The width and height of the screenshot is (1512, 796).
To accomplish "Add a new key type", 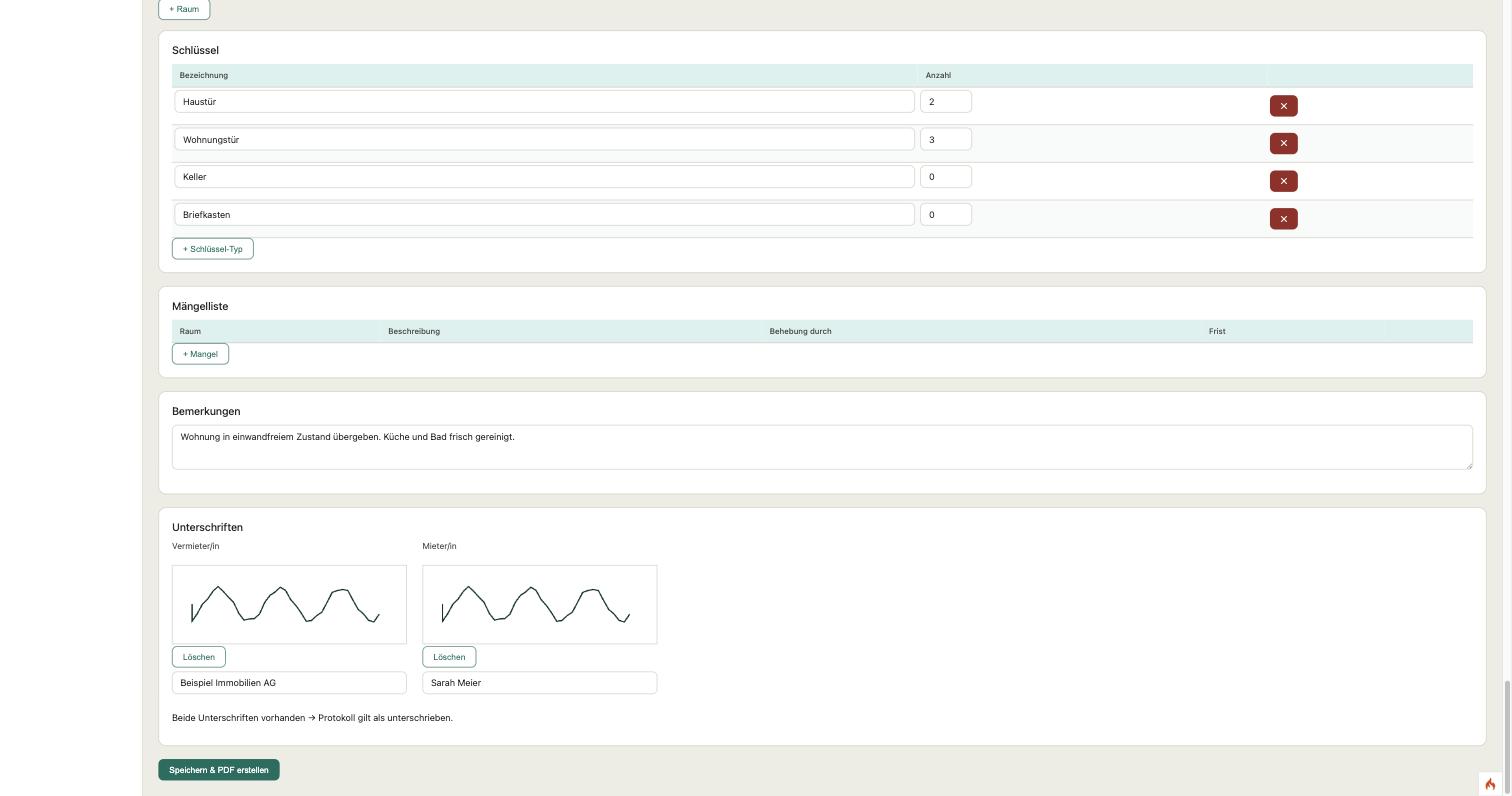I will coord(213,249).
